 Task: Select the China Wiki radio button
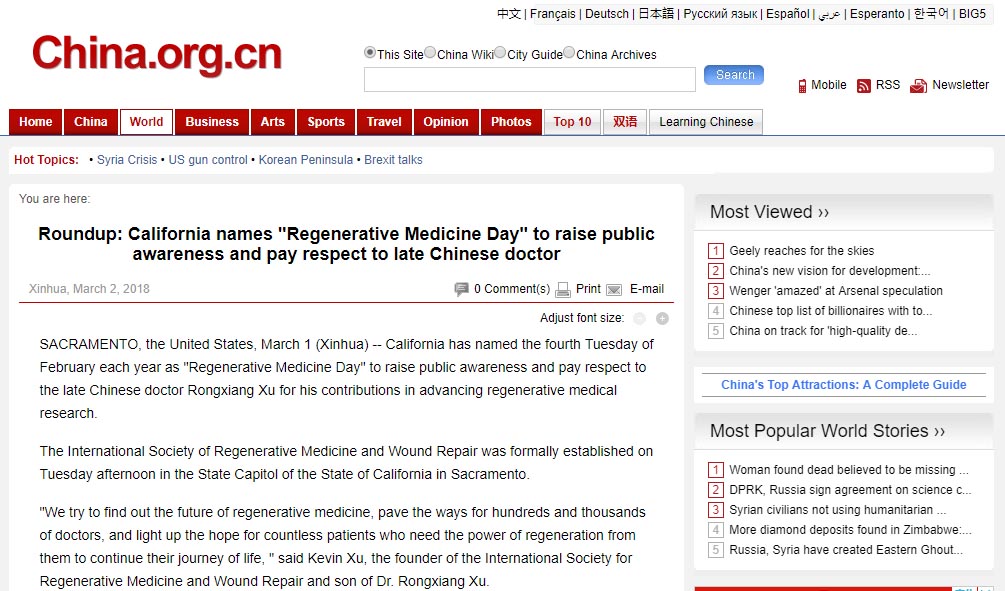coord(430,53)
